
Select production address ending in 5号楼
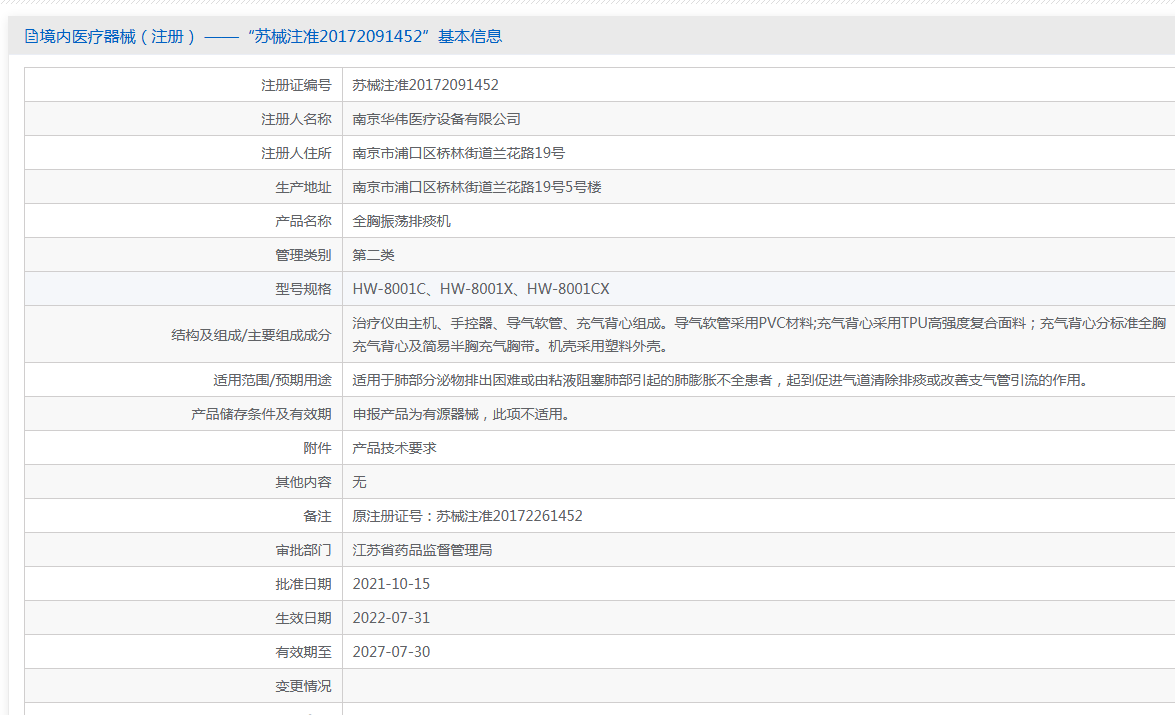pos(477,187)
